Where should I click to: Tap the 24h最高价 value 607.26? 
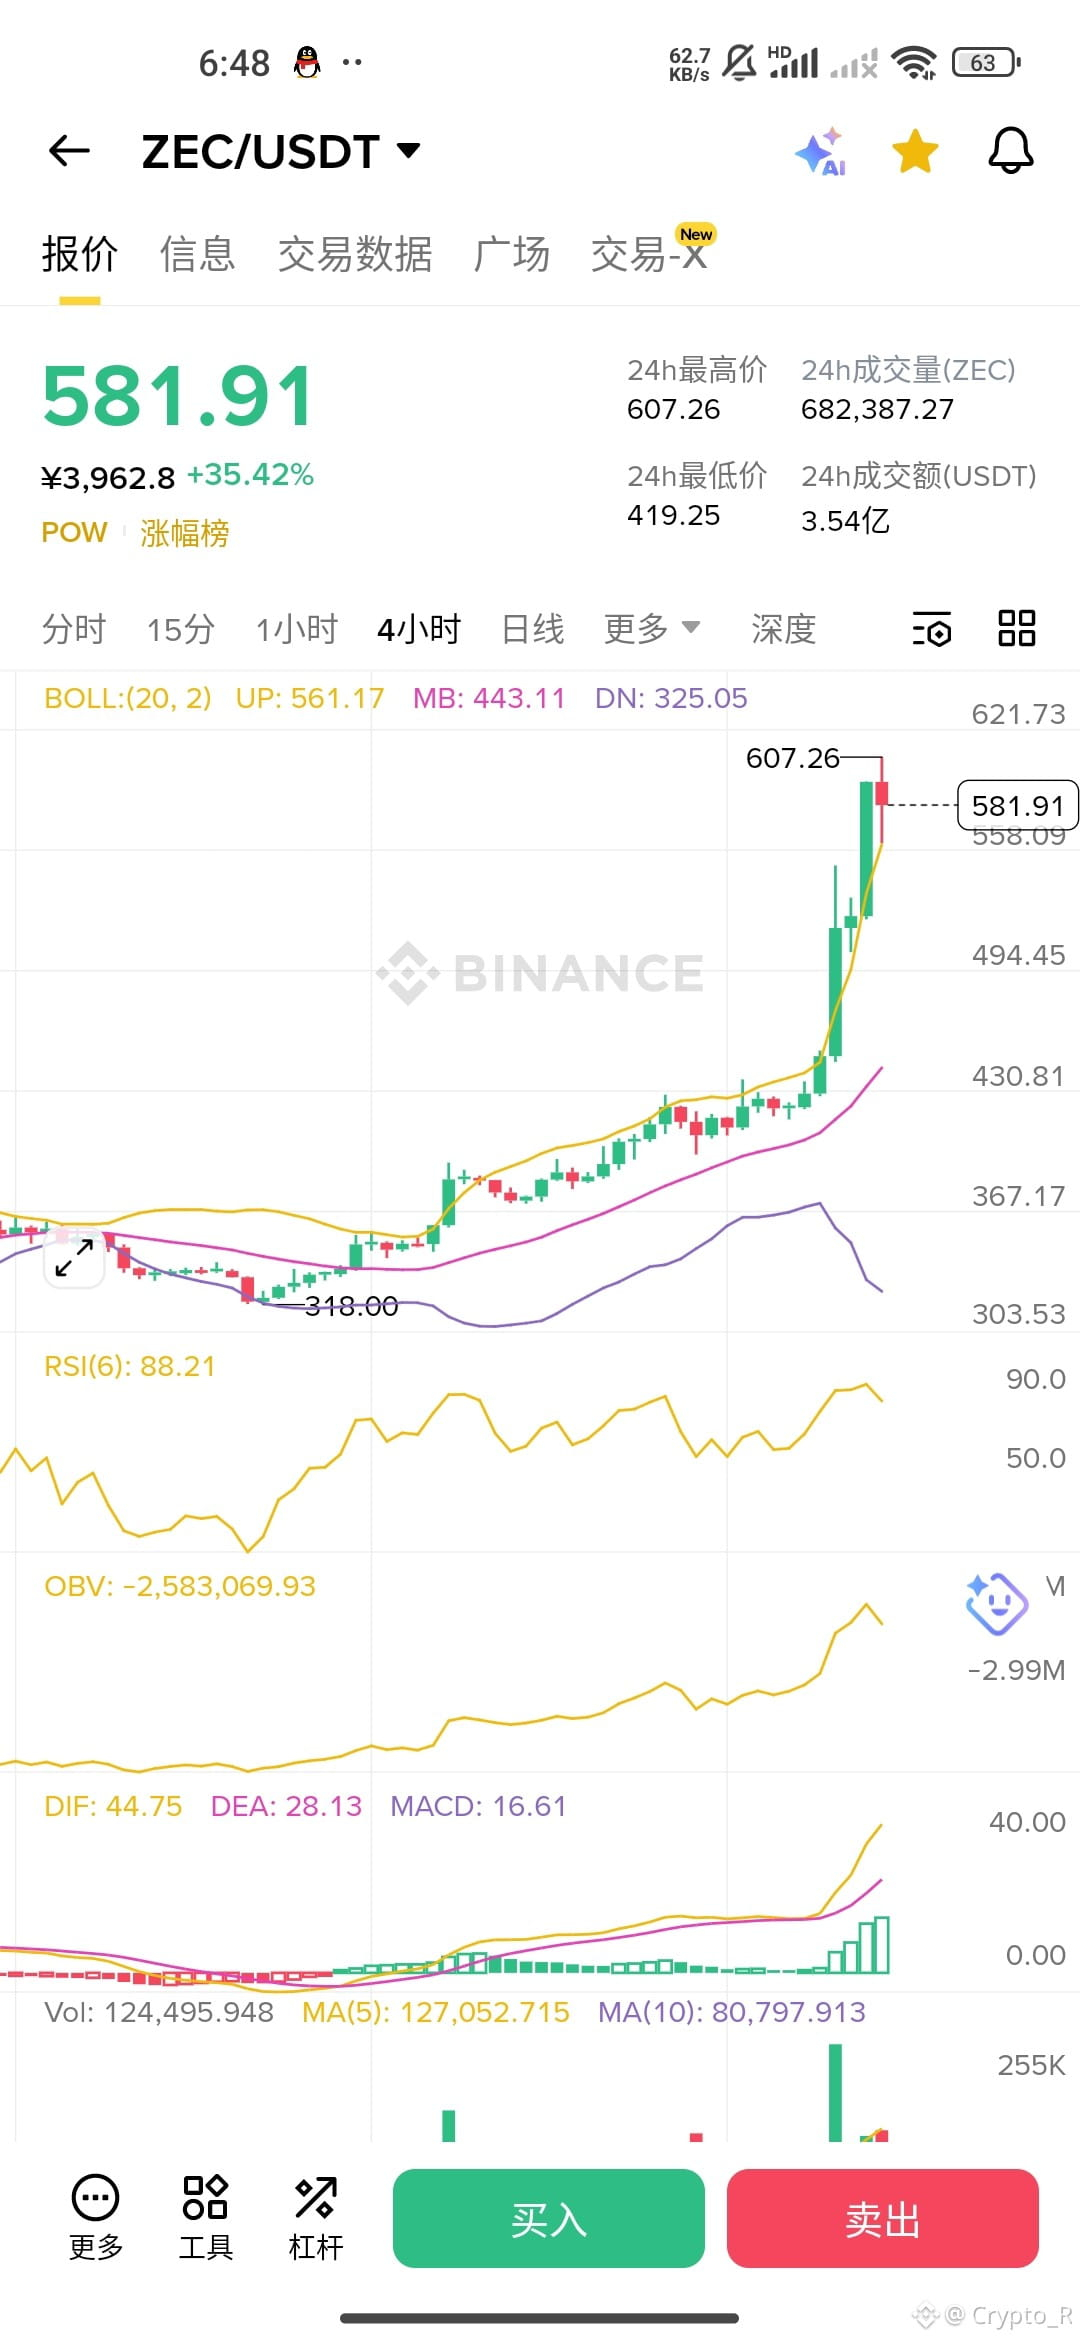coord(673,409)
